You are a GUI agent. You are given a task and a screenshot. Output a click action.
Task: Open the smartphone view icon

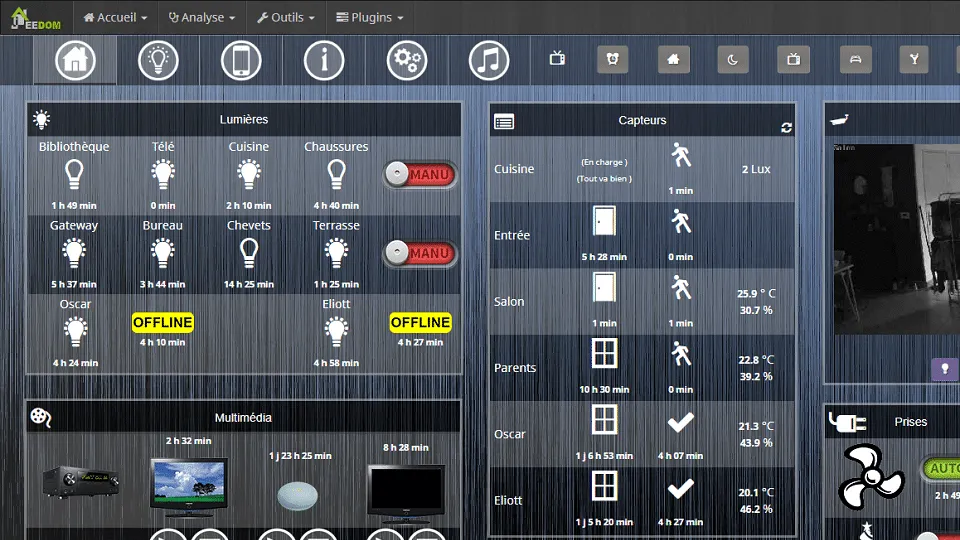(x=241, y=60)
